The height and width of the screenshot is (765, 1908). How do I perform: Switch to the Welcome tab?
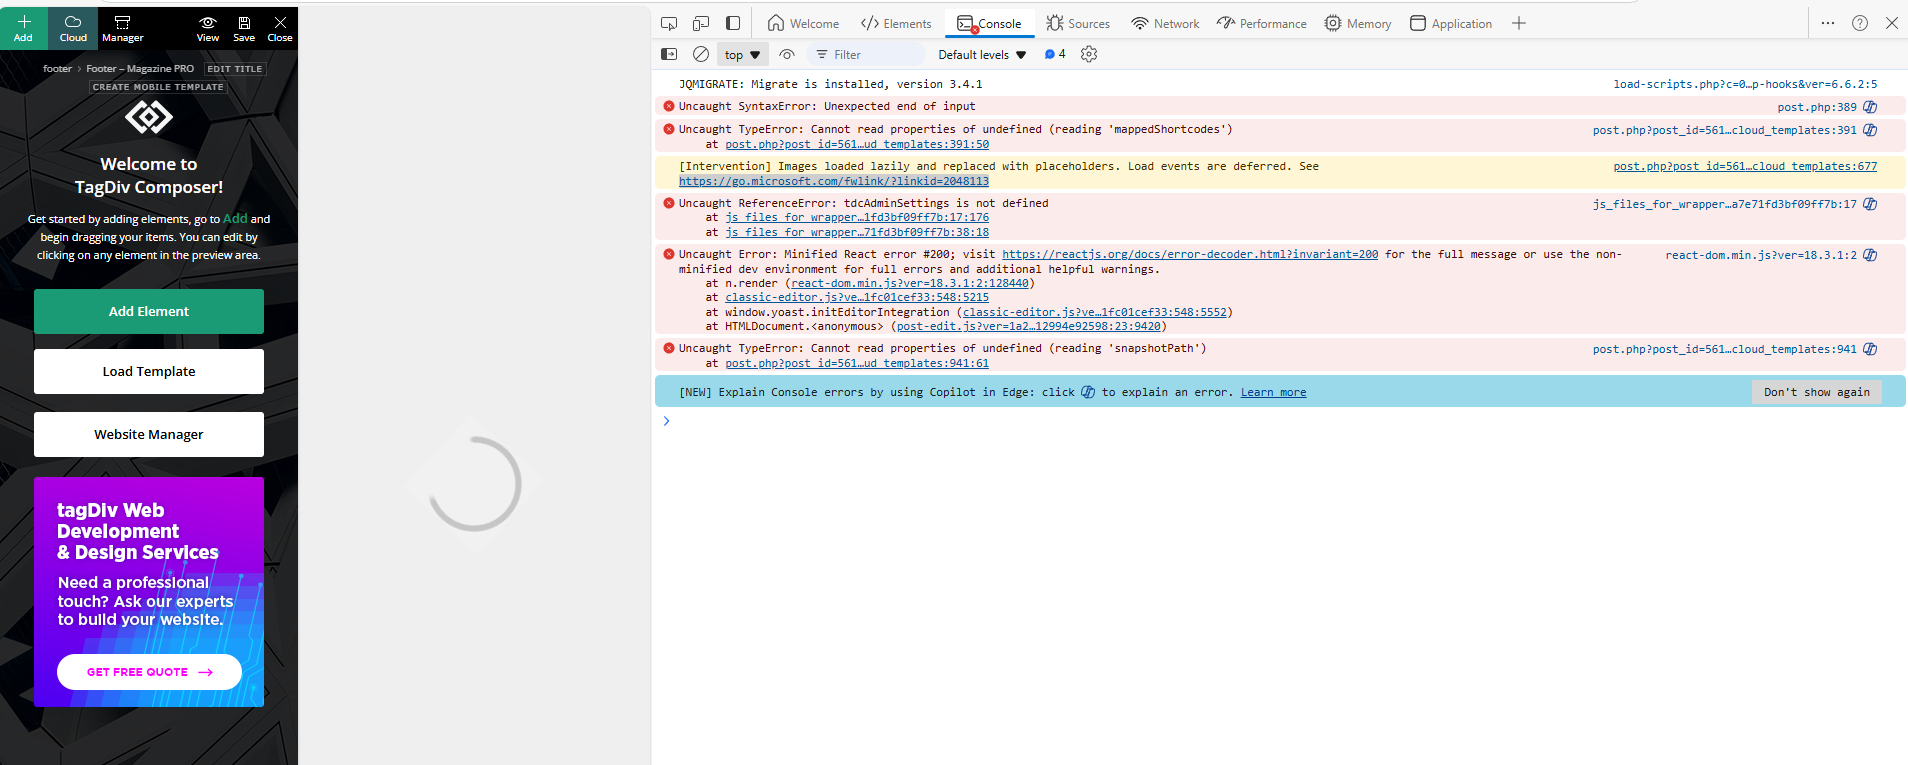point(804,23)
